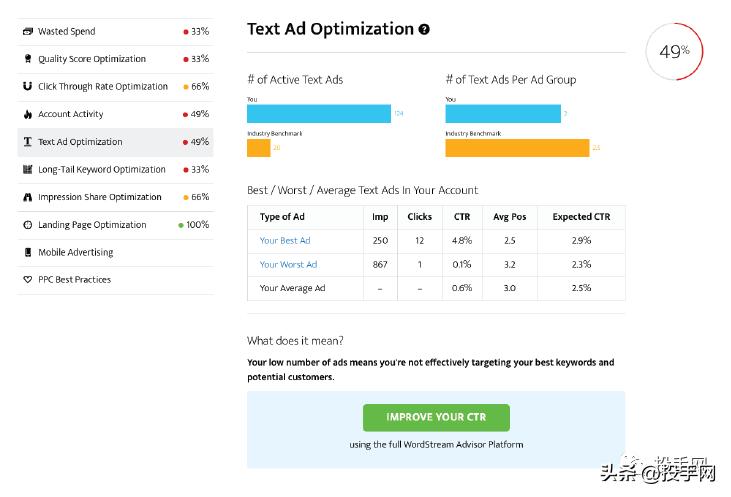Select the PPC Best Practices item
Image resolution: width=731 pixels, height=497 pixels.
(74, 280)
